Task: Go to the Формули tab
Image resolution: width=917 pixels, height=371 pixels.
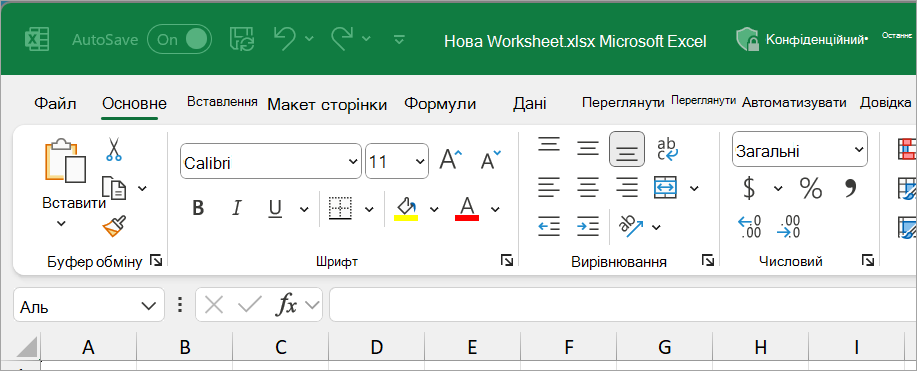Action: coord(440,104)
